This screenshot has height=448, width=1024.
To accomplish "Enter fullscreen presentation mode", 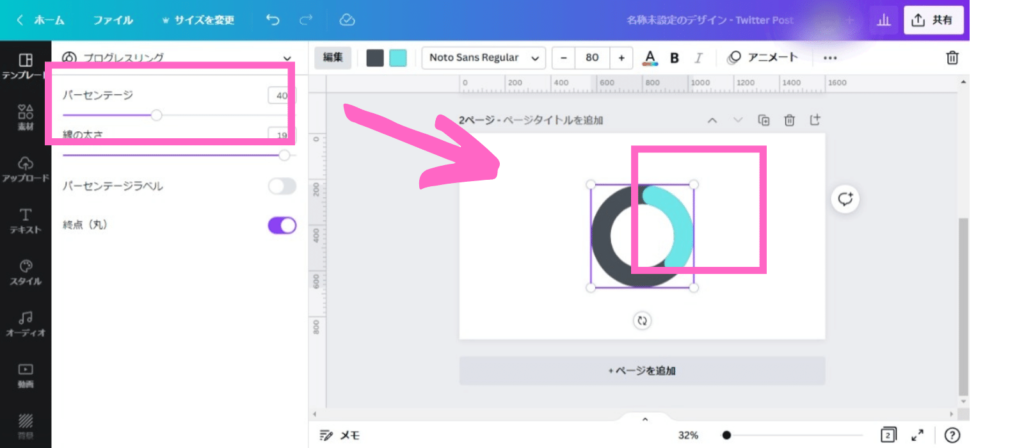I will pos(918,435).
